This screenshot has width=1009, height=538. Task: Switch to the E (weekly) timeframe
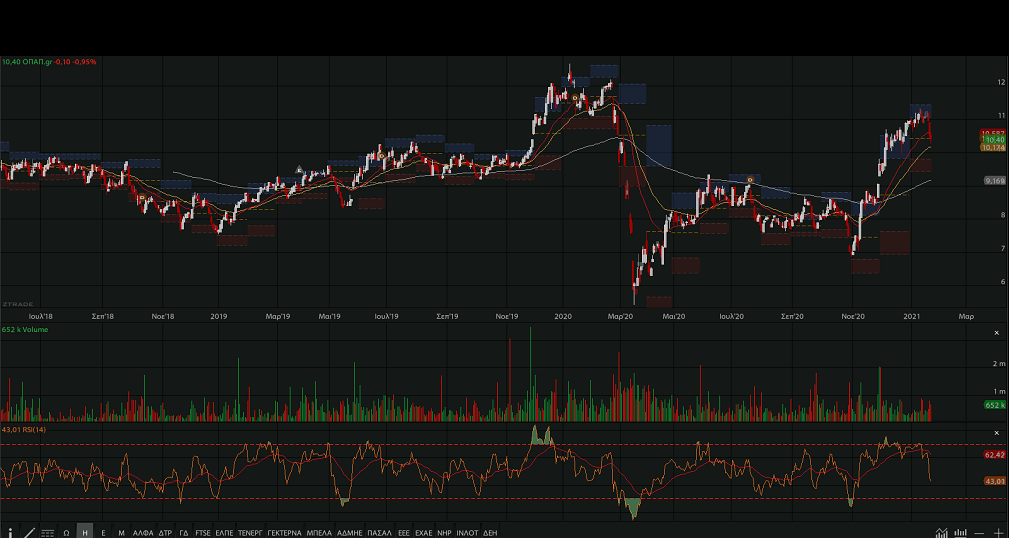pos(103,533)
